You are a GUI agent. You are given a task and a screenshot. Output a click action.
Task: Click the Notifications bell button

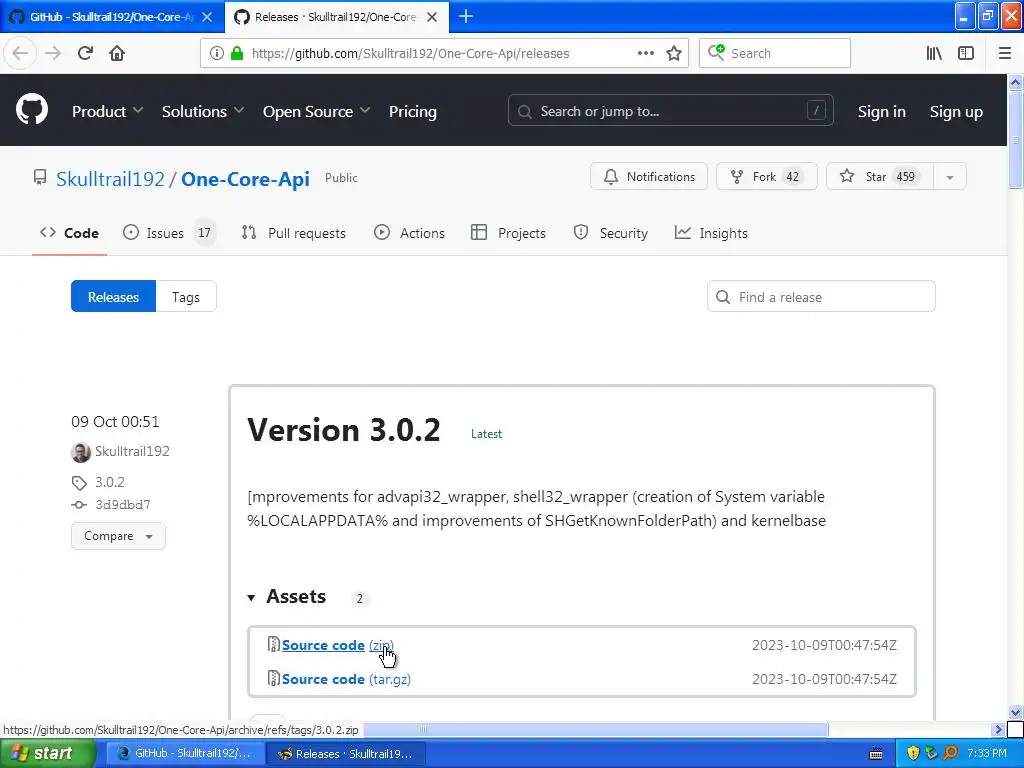pyautogui.click(x=648, y=176)
